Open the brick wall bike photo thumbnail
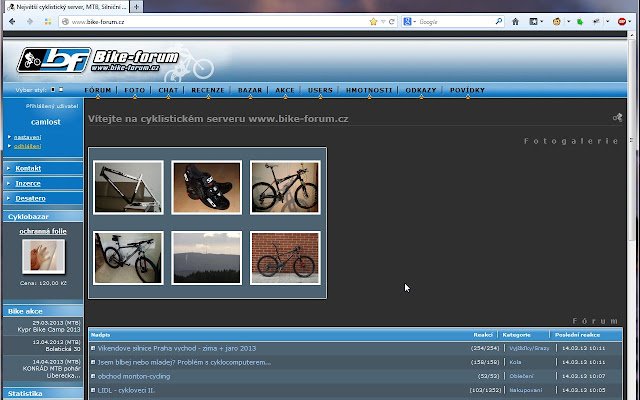The width and height of the screenshot is (640, 400). point(285,258)
